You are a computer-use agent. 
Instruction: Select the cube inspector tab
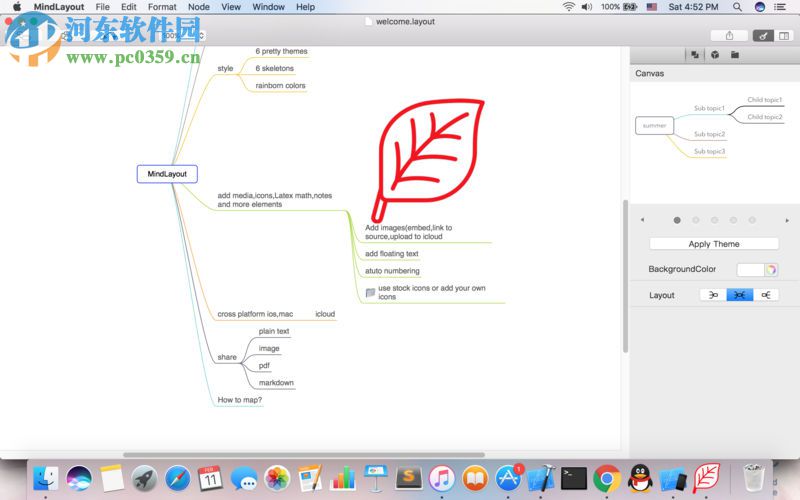[715, 55]
